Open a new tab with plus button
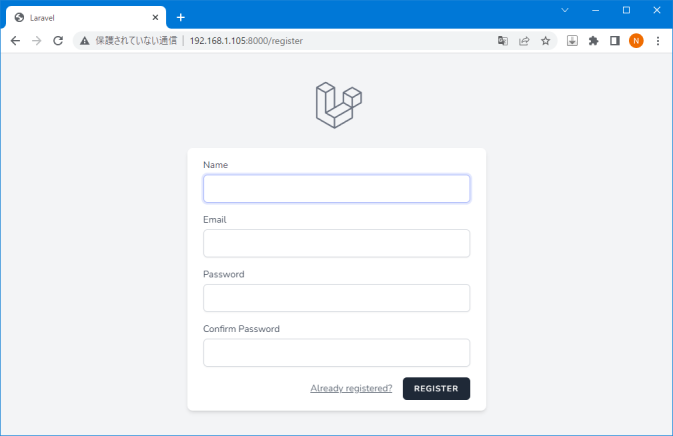This screenshot has height=436, width=673. tap(181, 18)
